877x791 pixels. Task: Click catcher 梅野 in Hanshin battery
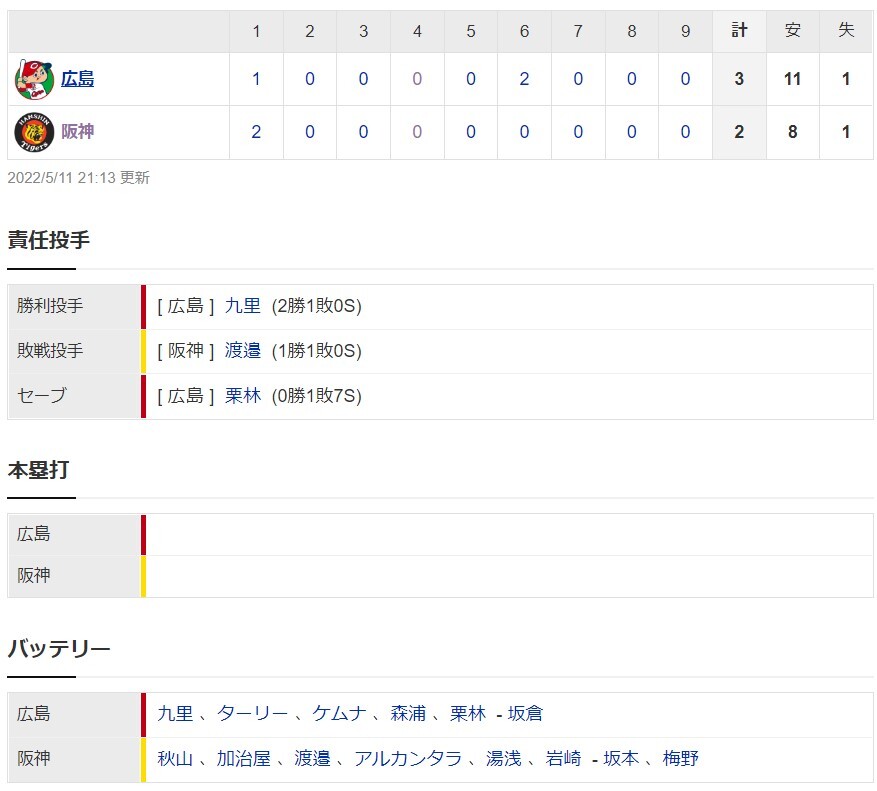[680, 759]
